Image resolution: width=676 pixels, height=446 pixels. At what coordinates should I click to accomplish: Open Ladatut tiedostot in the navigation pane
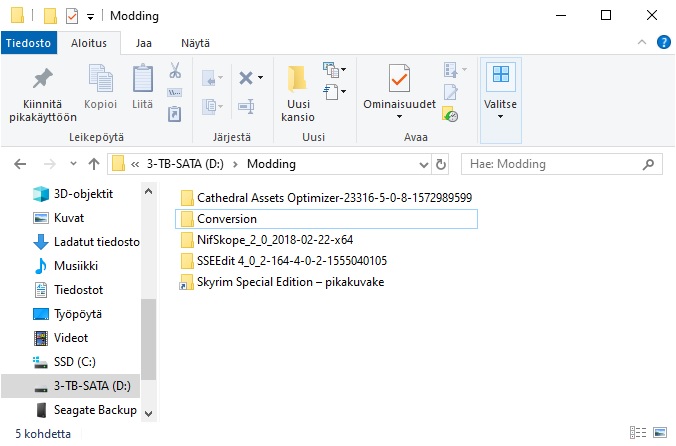(97, 241)
